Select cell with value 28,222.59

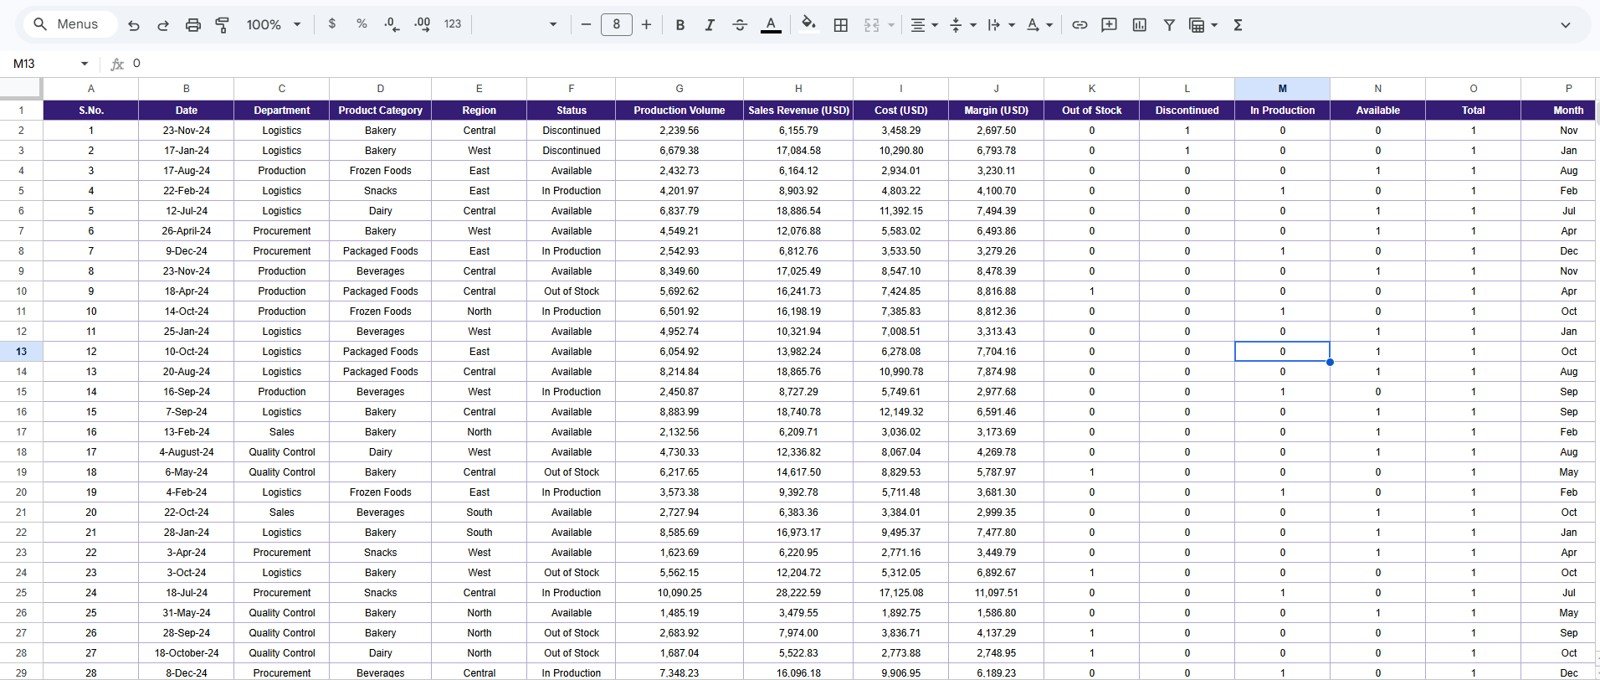click(798, 592)
